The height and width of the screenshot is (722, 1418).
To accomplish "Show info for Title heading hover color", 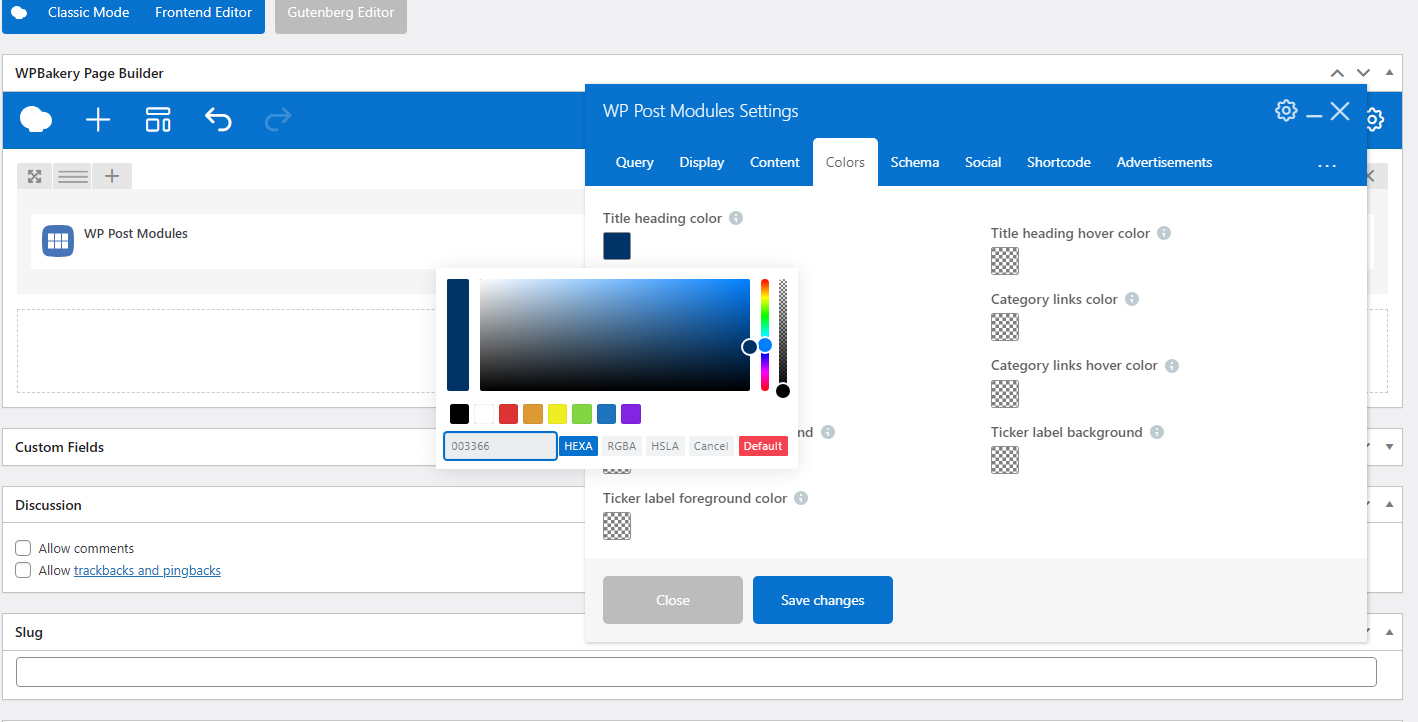I will pyautogui.click(x=1164, y=233).
